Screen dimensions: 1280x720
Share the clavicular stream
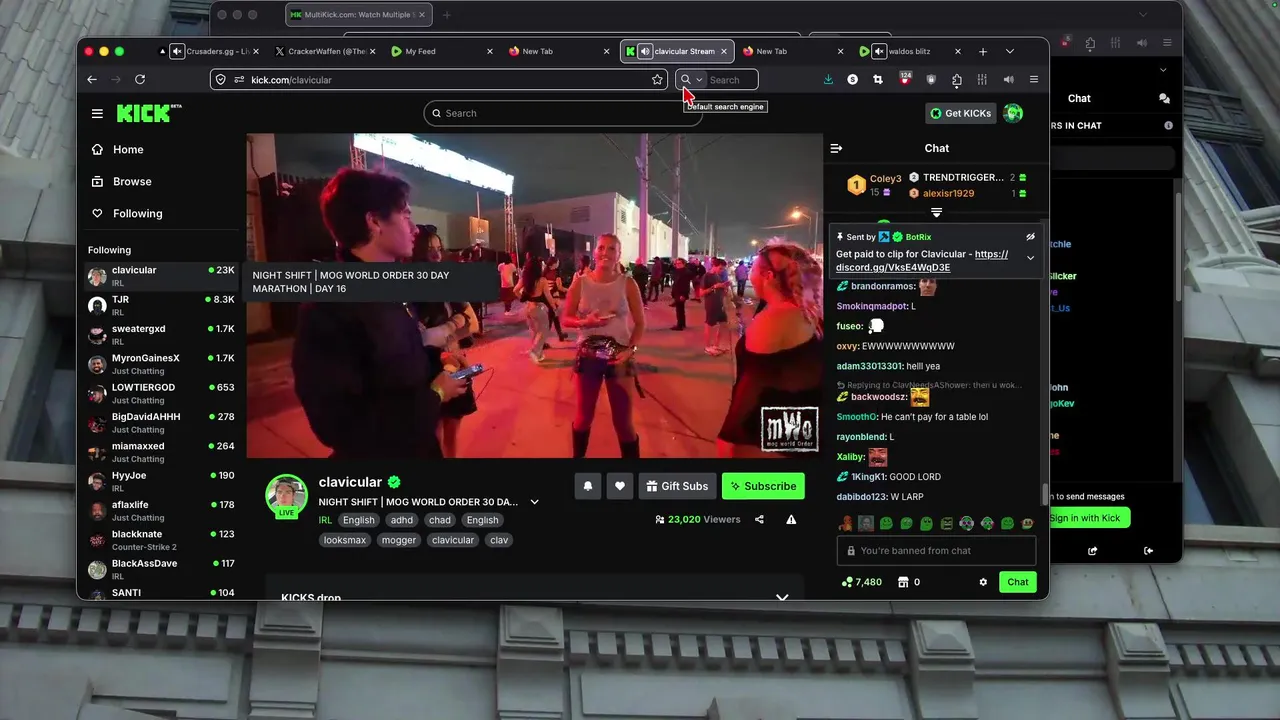coord(759,520)
